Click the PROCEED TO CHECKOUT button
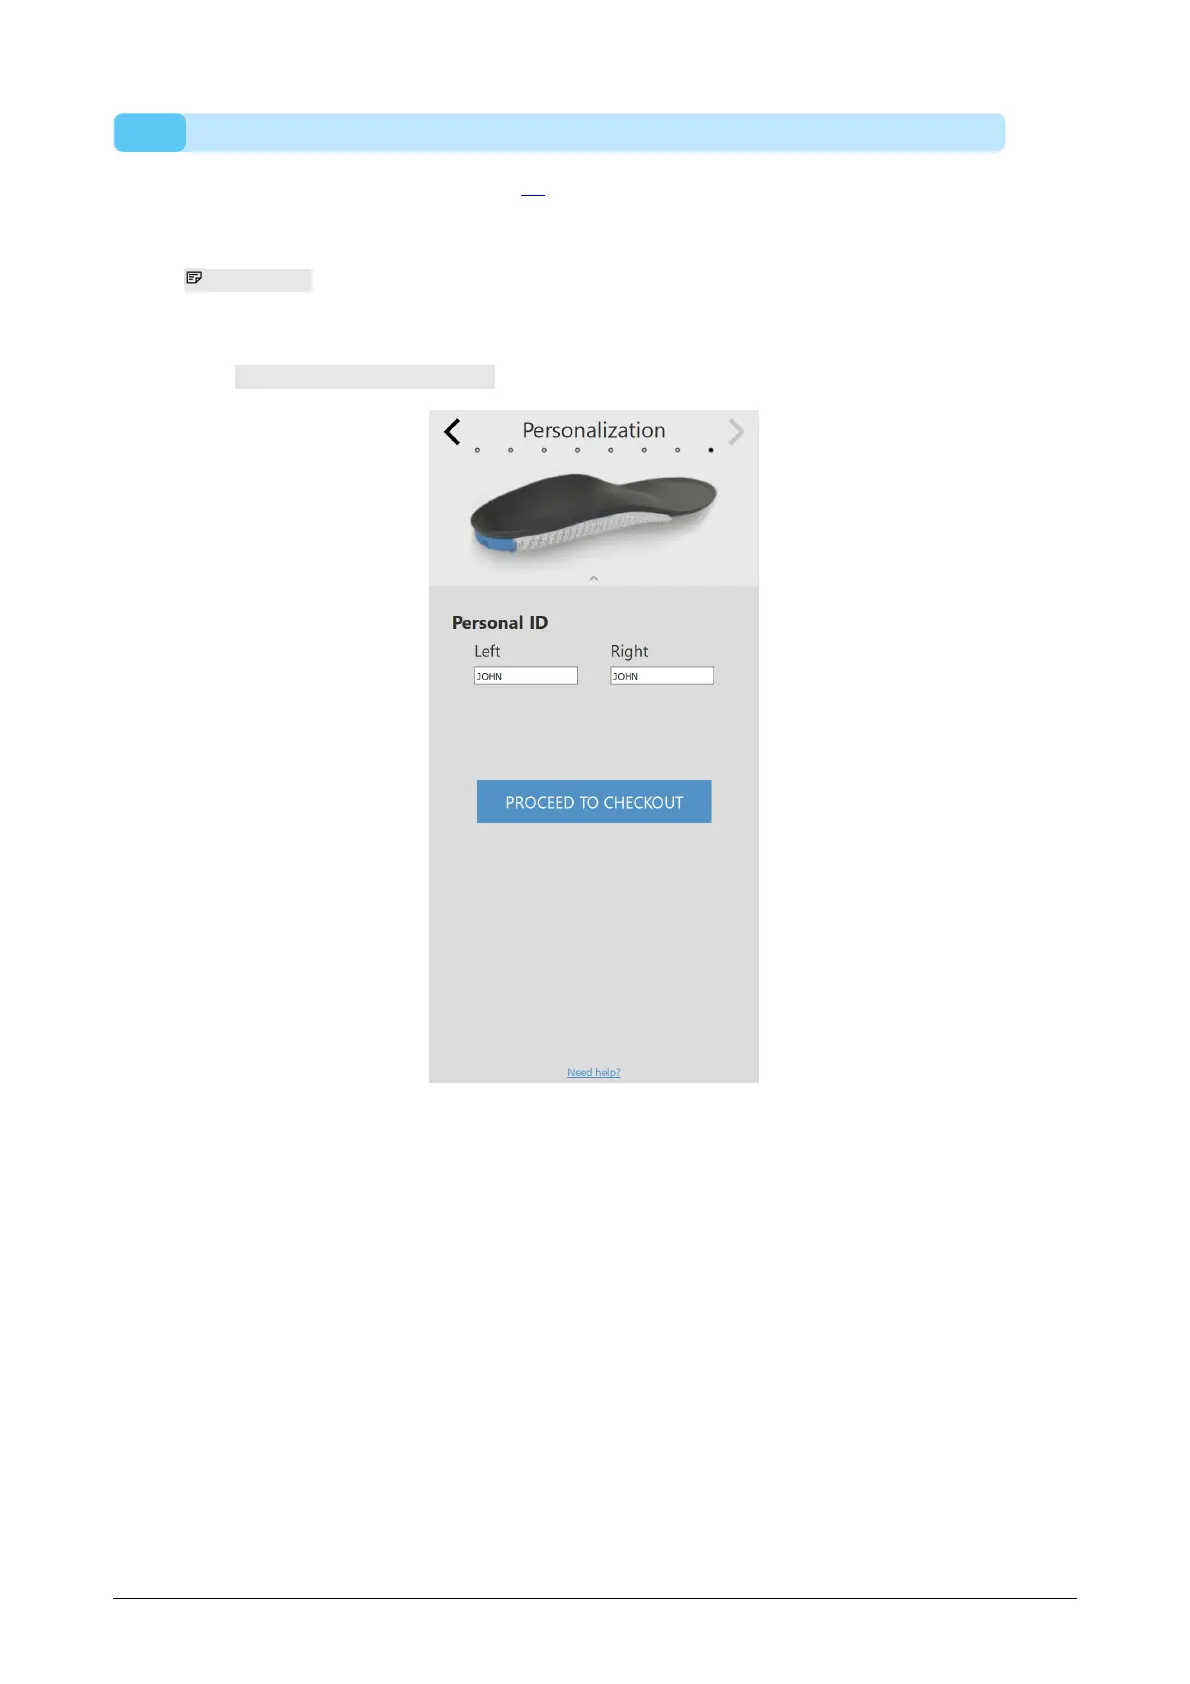Image resolution: width=1190 pixels, height=1684 pixels. click(594, 802)
